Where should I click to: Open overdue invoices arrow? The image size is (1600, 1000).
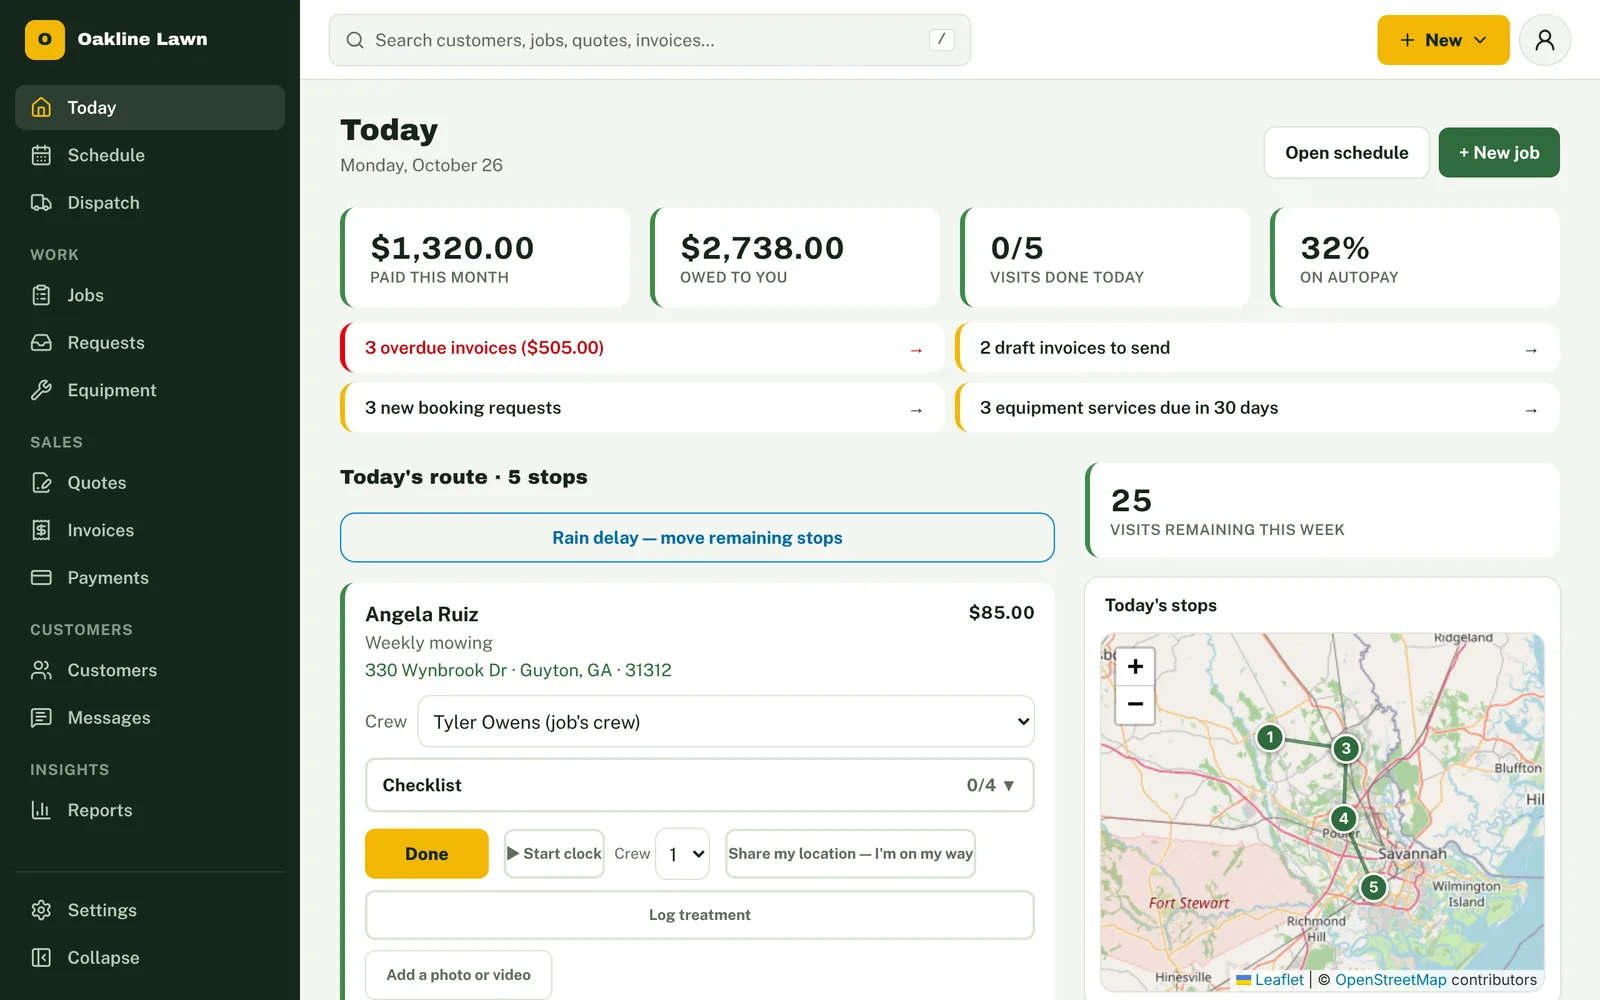point(916,350)
